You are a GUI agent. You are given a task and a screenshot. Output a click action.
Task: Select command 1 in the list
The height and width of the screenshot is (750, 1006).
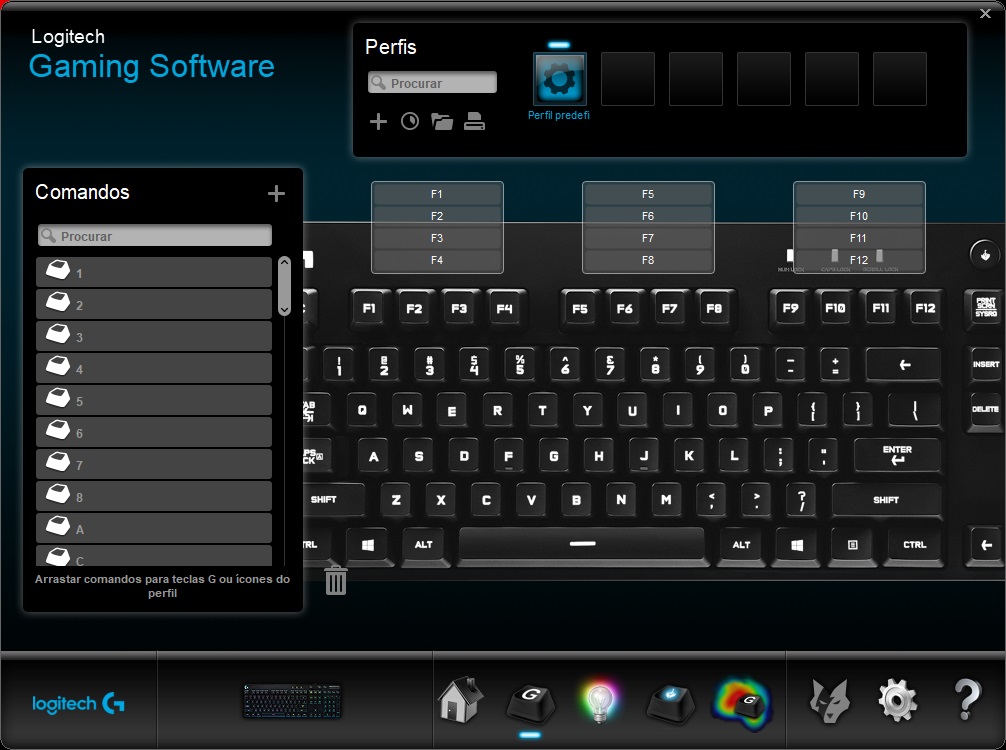tap(154, 272)
